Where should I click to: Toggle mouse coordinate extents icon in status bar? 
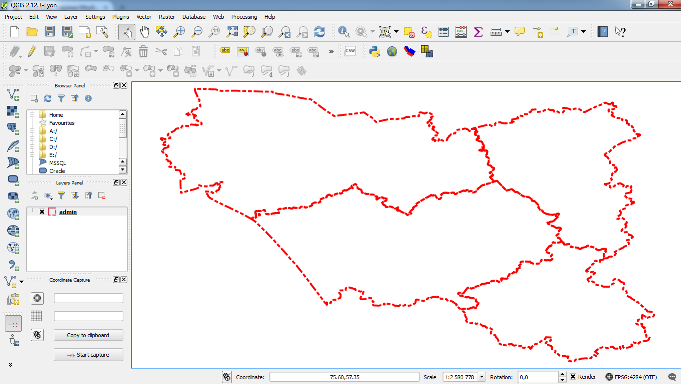(x=226, y=377)
